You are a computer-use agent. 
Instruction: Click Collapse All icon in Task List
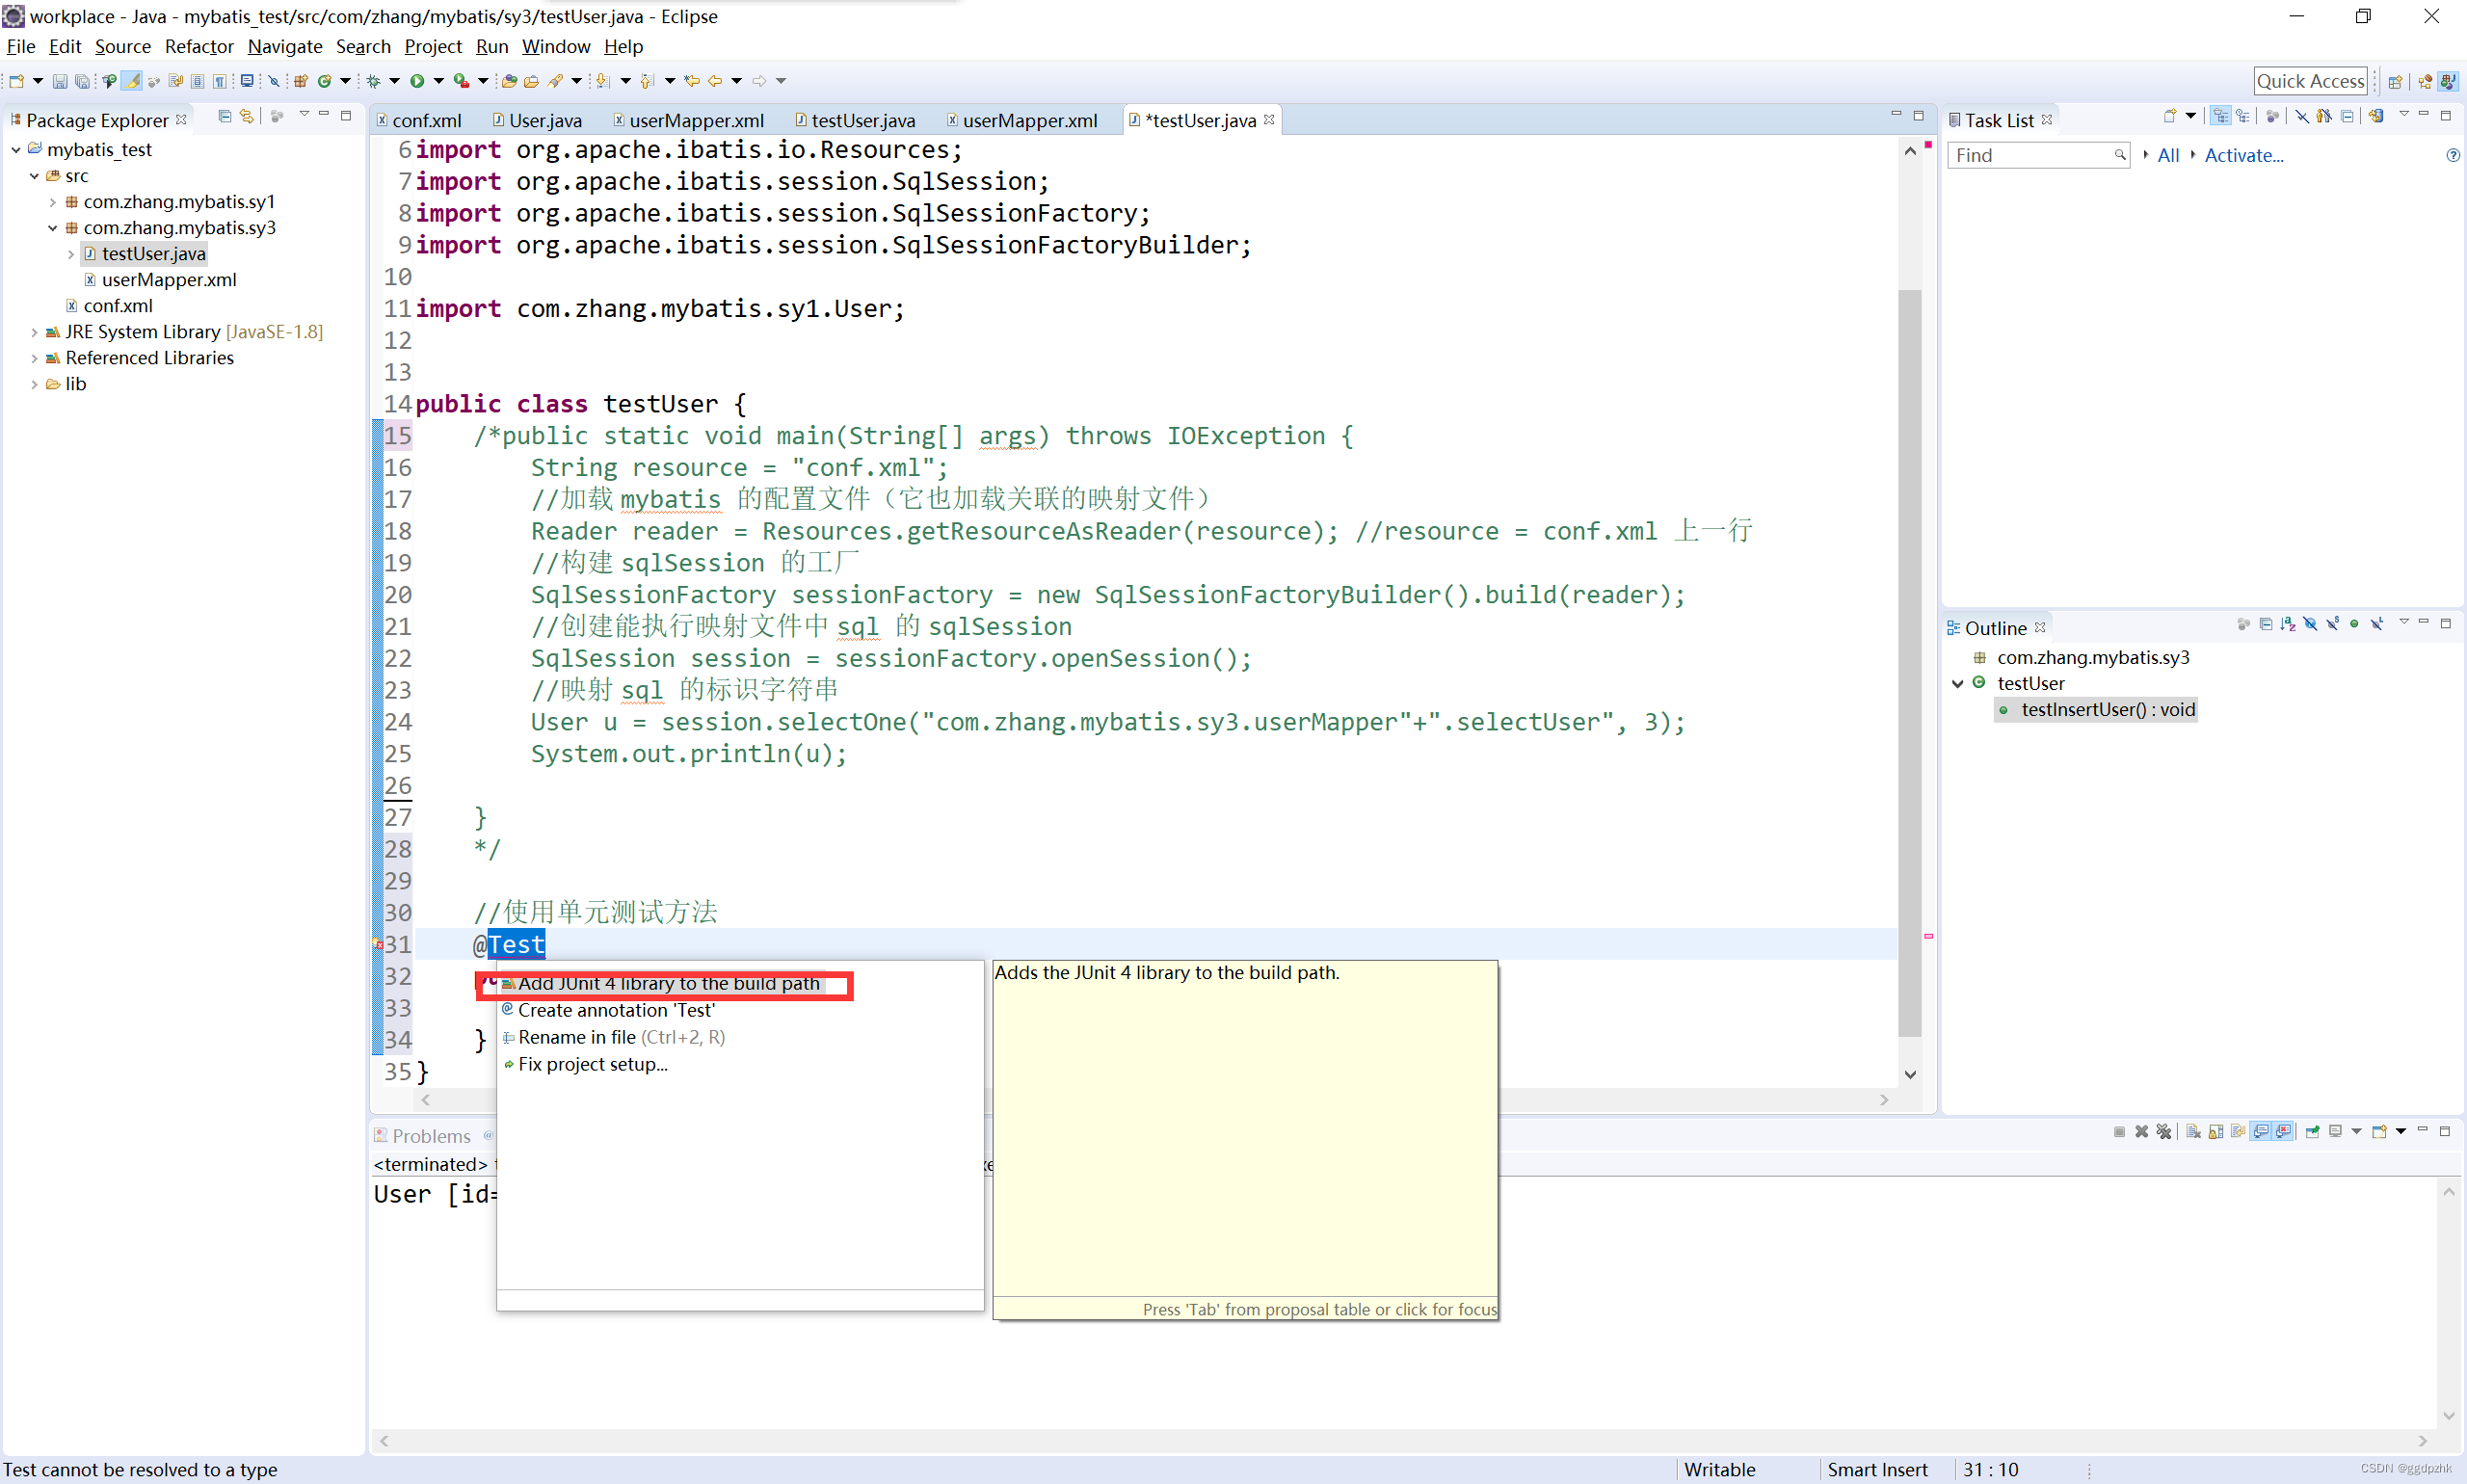coord(2347,117)
